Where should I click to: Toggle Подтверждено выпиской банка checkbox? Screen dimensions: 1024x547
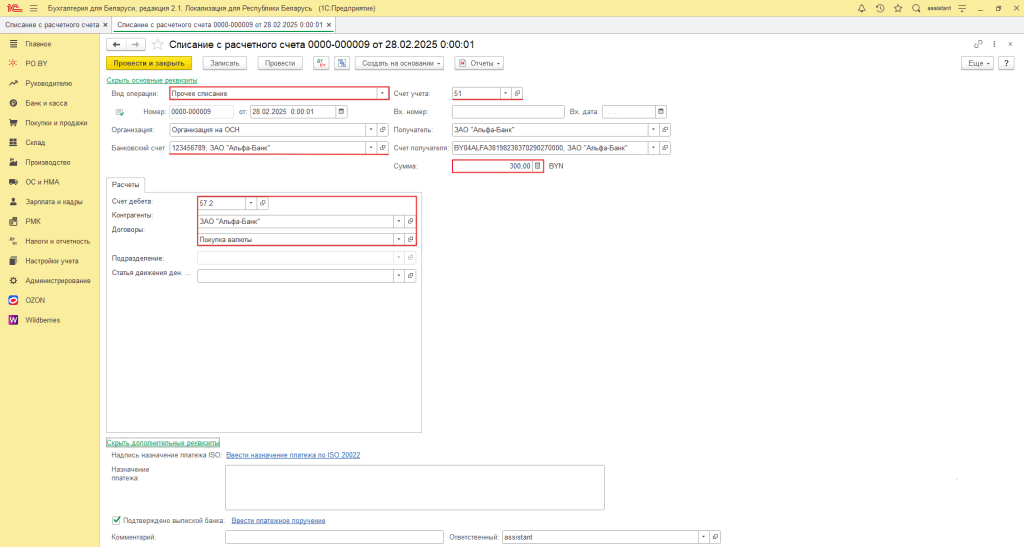pyautogui.click(x=116, y=520)
